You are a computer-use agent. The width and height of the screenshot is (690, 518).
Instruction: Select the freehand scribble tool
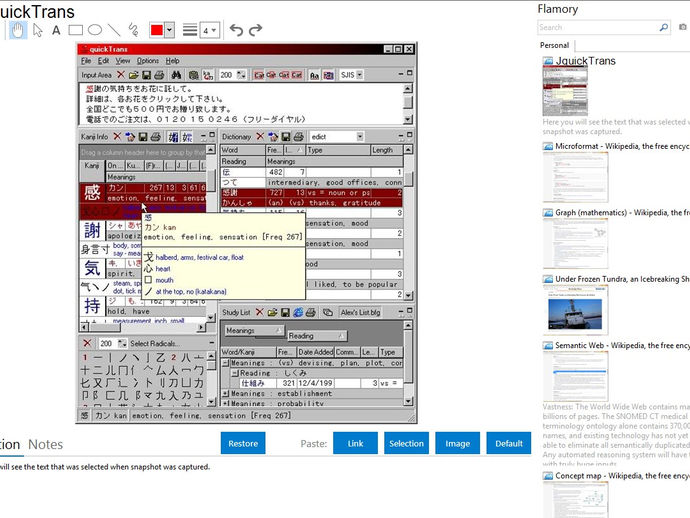(x=133, y=30)
